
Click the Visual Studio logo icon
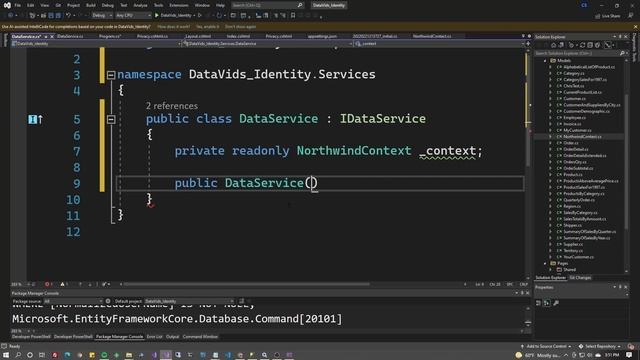[x=7, y=5]
